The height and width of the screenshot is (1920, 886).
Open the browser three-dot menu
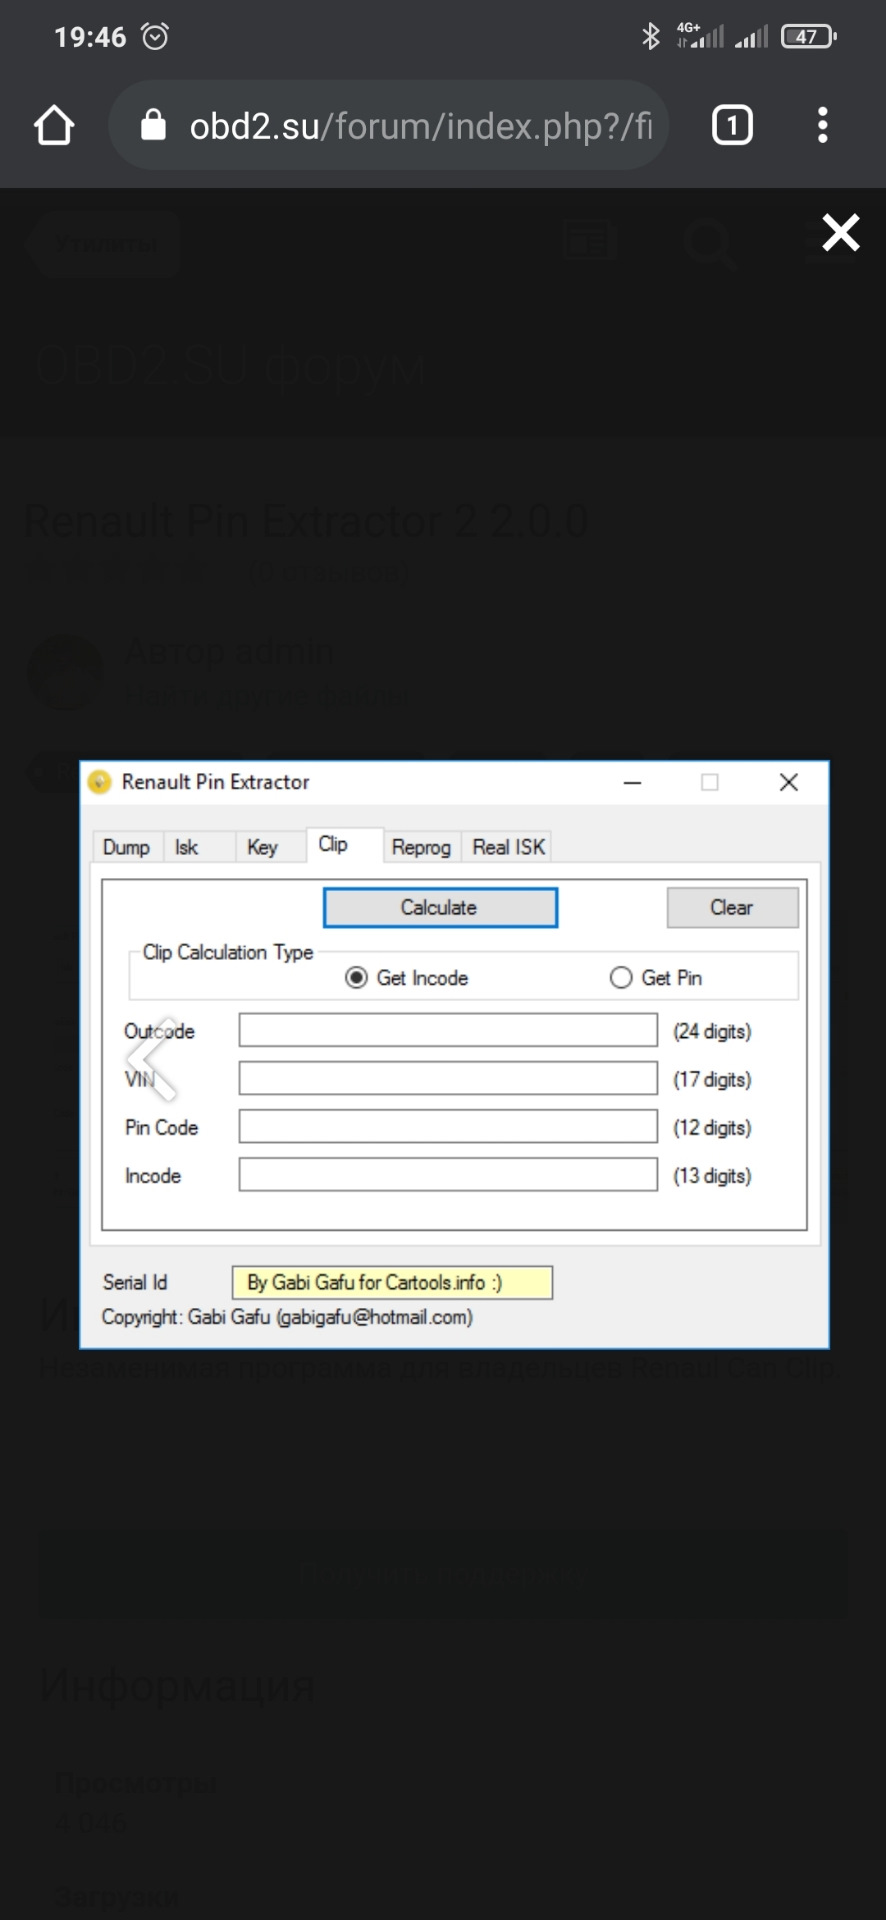tap(822, 126)
